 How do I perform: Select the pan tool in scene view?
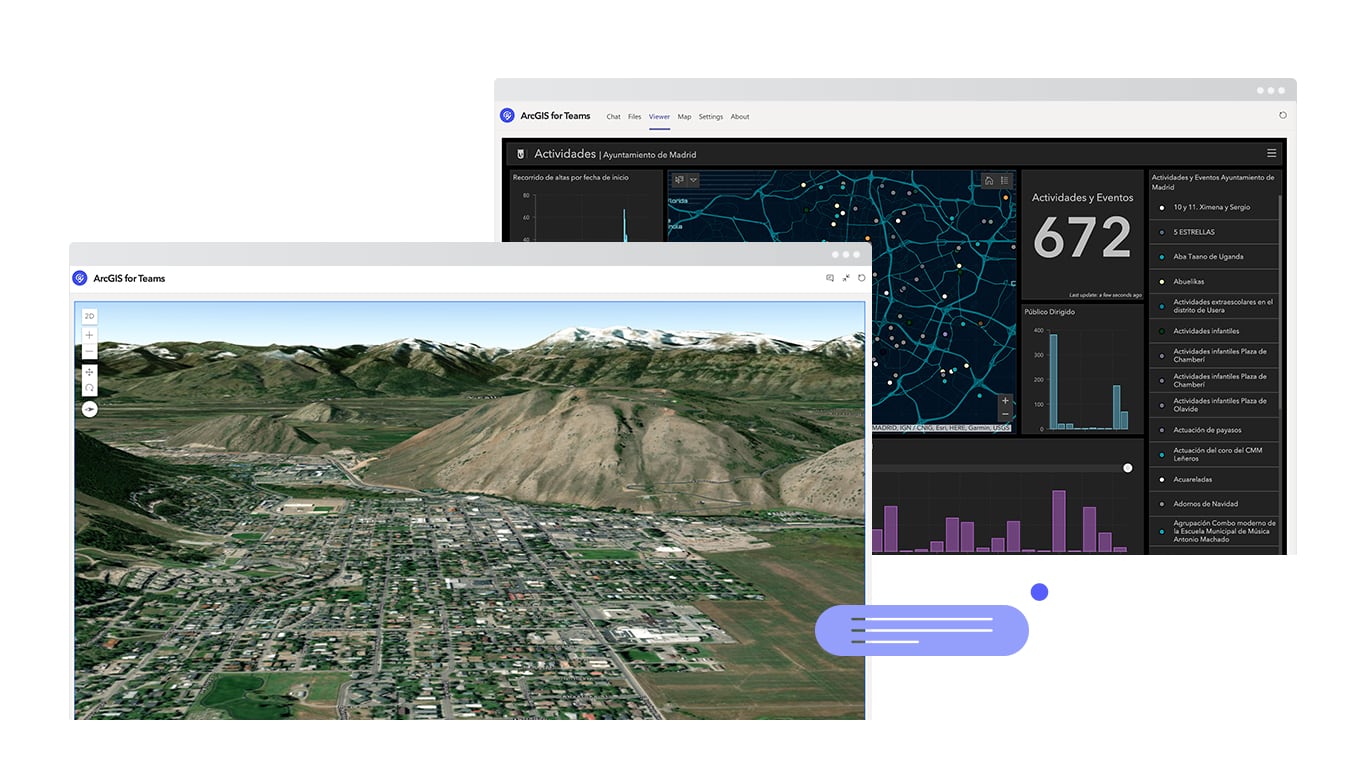pos(90,372)
